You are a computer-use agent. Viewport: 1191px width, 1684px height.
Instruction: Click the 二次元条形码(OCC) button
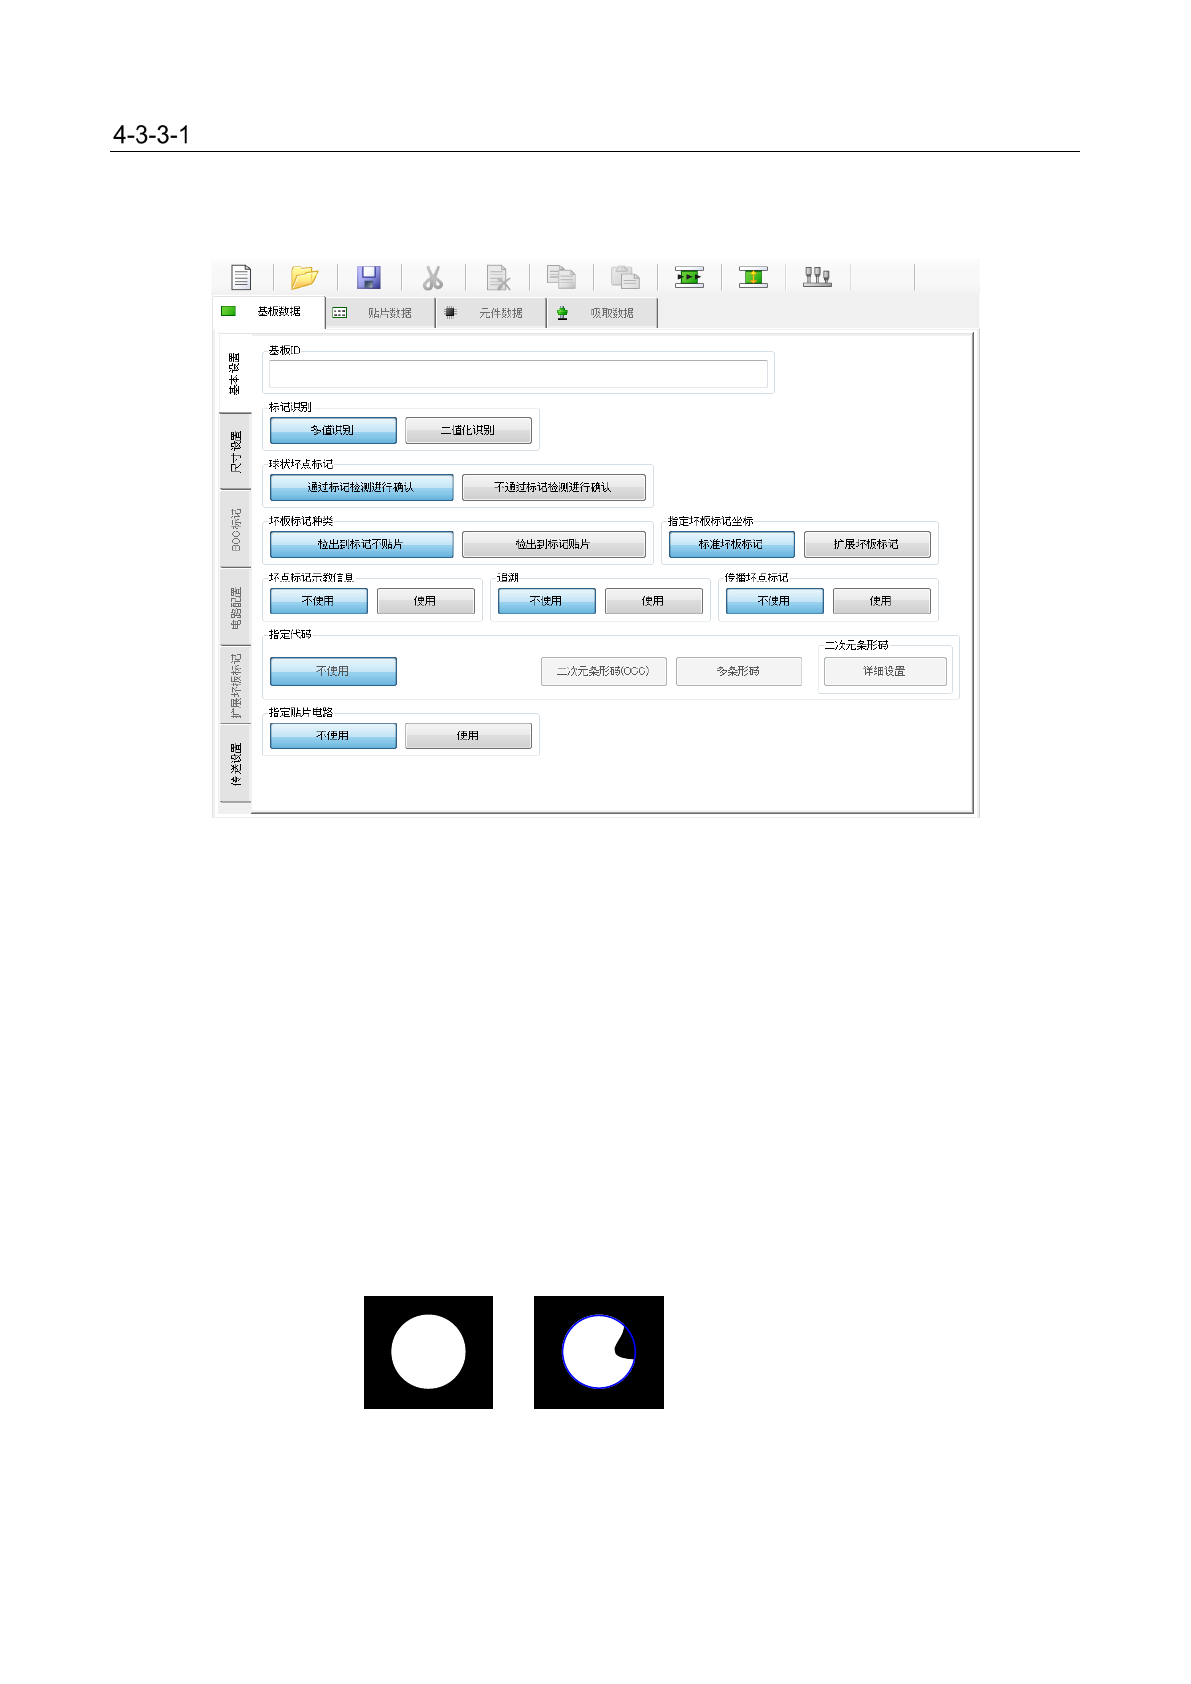(x=604, y=671)
